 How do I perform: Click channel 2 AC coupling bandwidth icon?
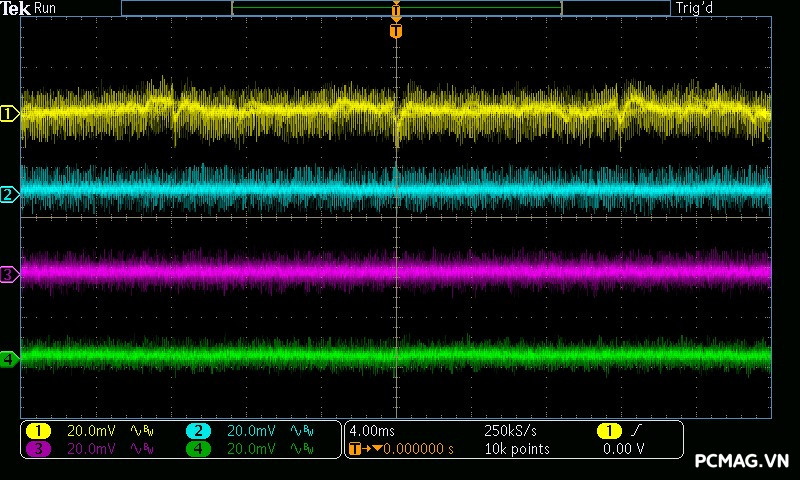click(x=300, y=431)
